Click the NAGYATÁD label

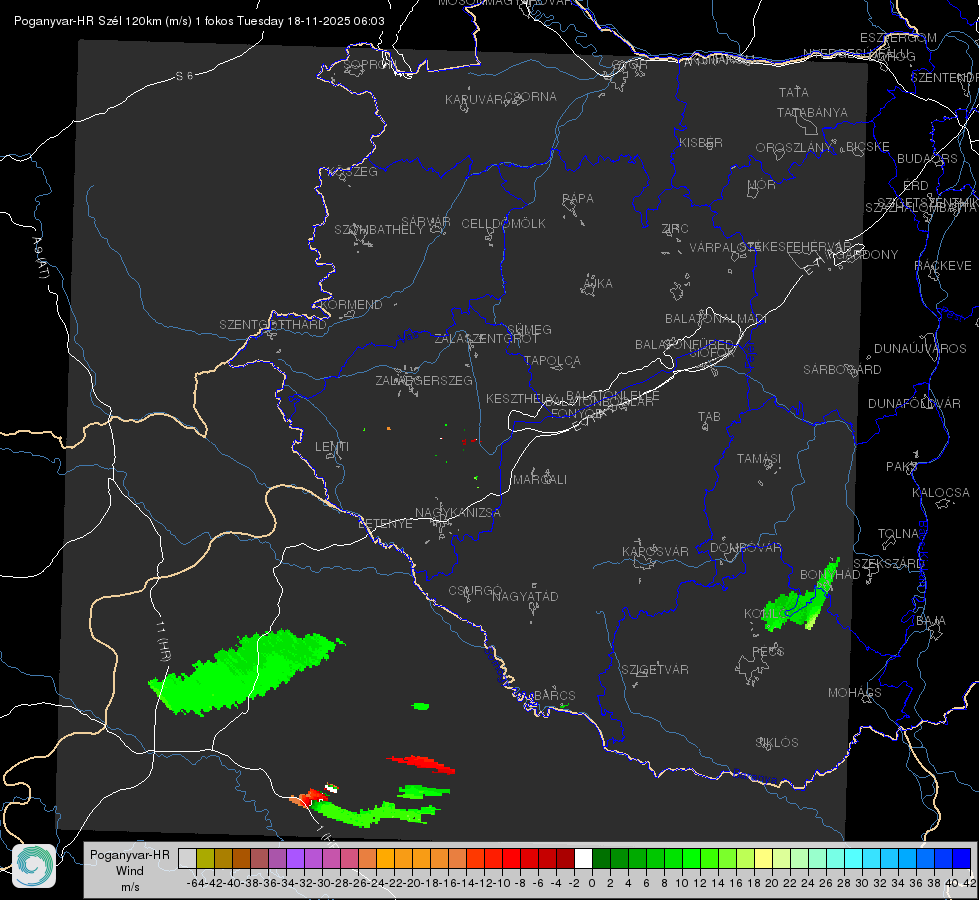pos(525,596)
